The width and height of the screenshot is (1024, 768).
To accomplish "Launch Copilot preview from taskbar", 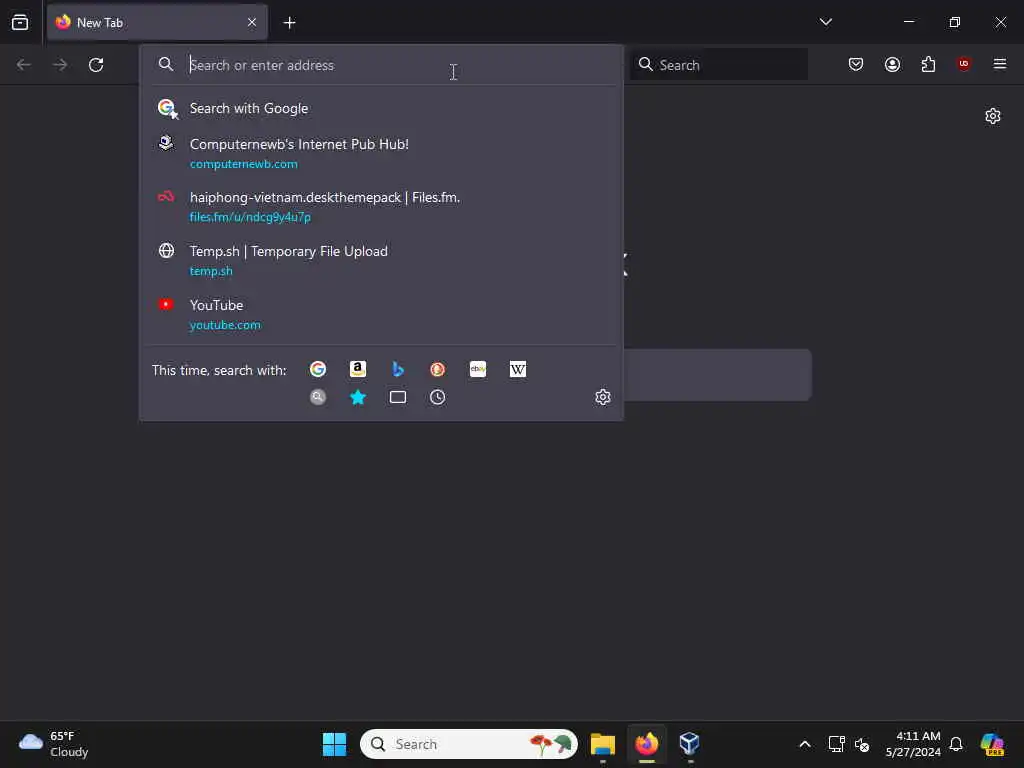I will click(x=992, y=744).
